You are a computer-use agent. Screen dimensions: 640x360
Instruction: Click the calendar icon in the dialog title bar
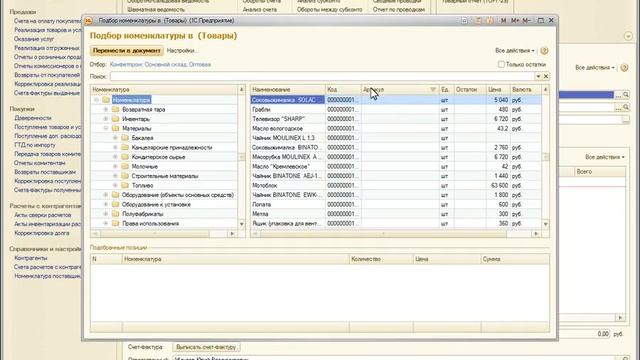pyautogui.click(x=490, y=20)
